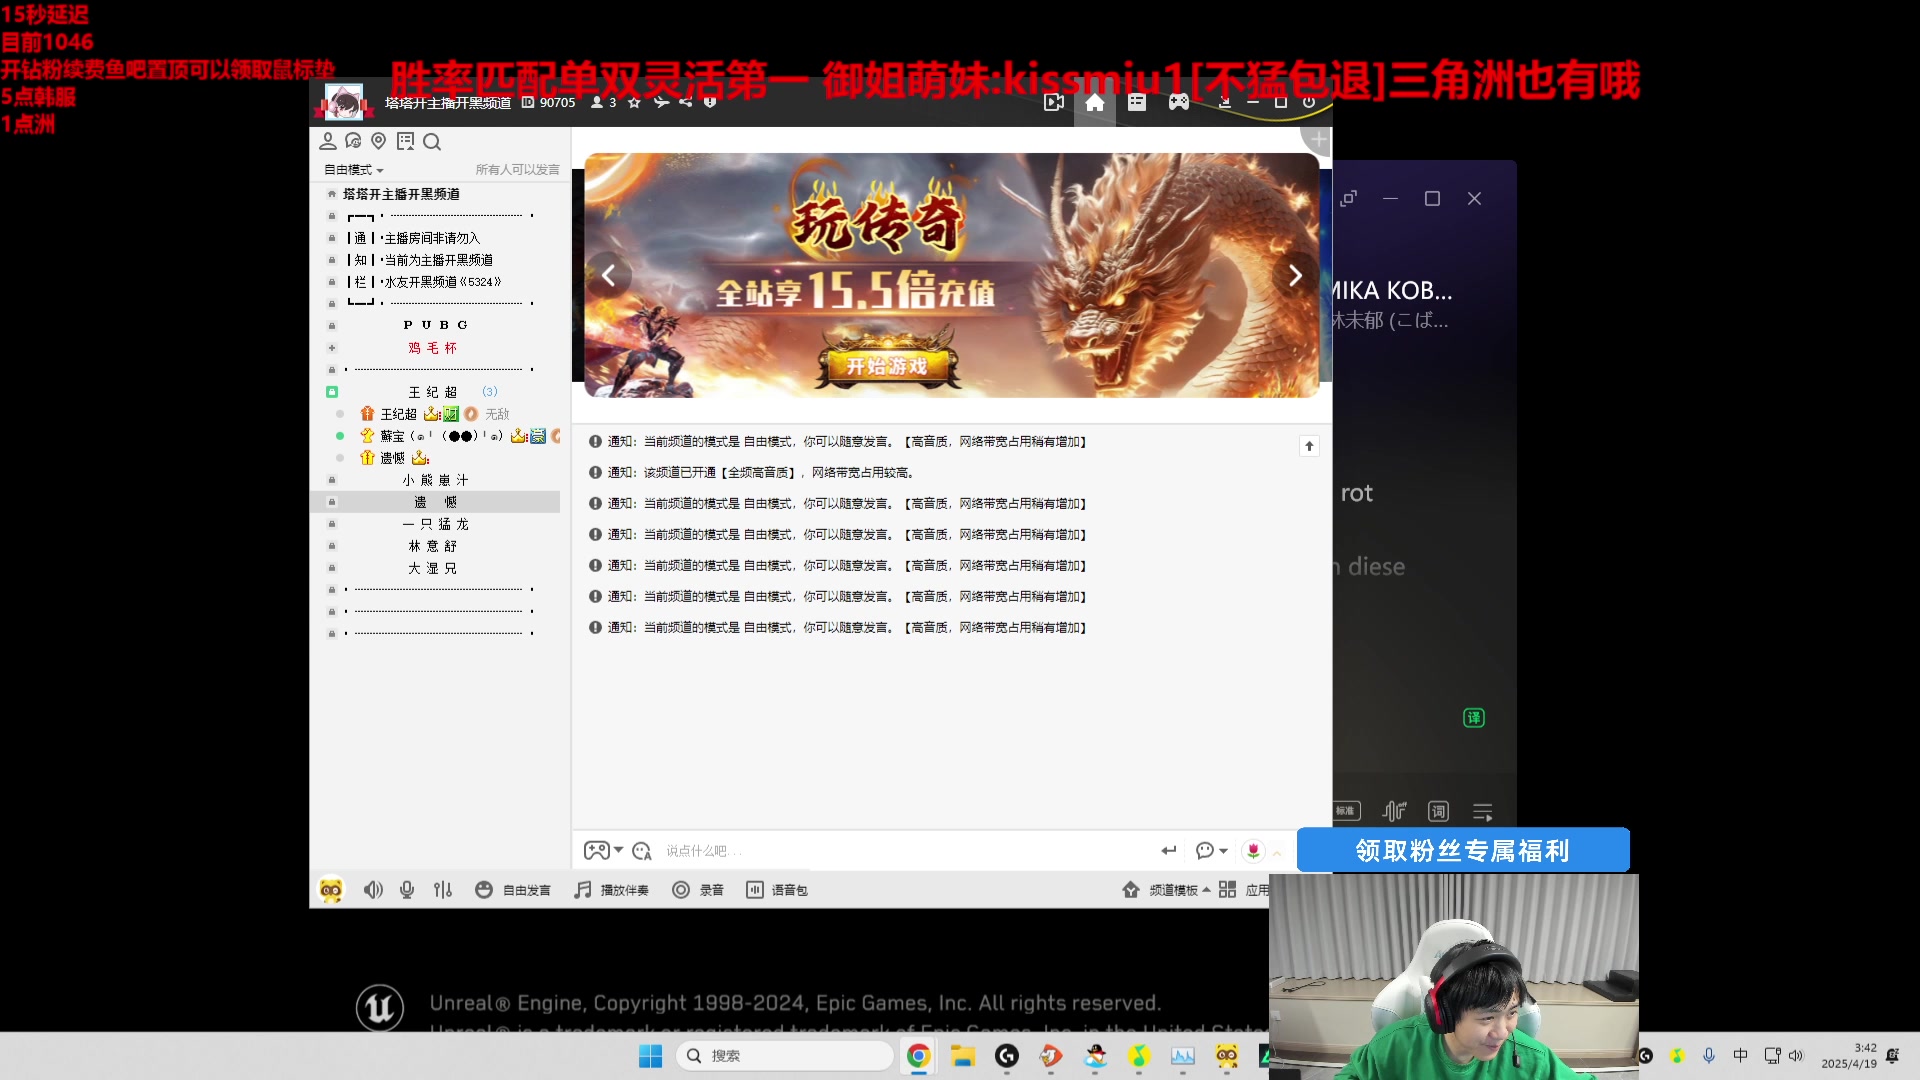Open Google Chrome from the taskbar
Screen dimensions: 1920x1080
[x=918, y=1056]
